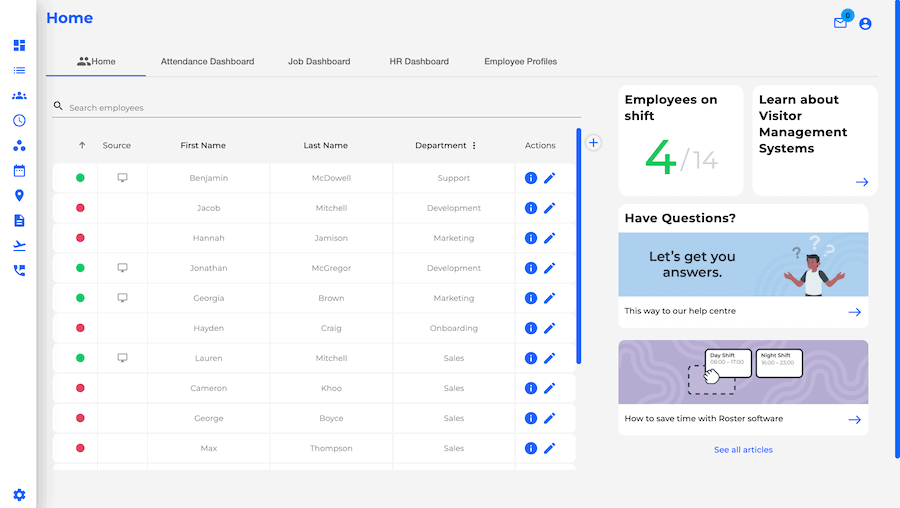Viewport: 900px width, 508px height.
Task: View info for Benjamin McDowell
Action: [x=531, y=178]
